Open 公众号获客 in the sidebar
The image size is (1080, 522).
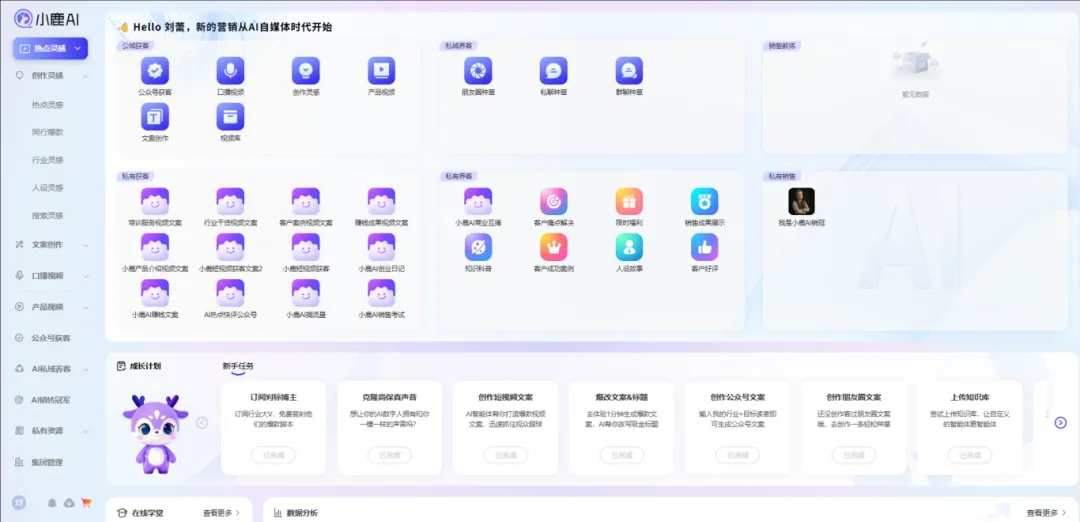51,338
